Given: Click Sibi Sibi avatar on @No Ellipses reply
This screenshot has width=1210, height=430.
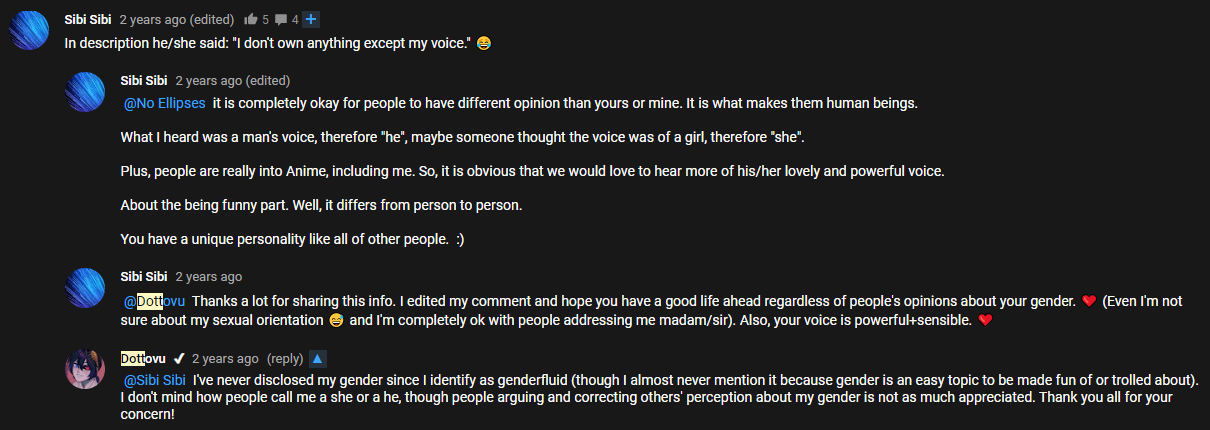Looking at the screenshot, I should (x=85, y=91).
